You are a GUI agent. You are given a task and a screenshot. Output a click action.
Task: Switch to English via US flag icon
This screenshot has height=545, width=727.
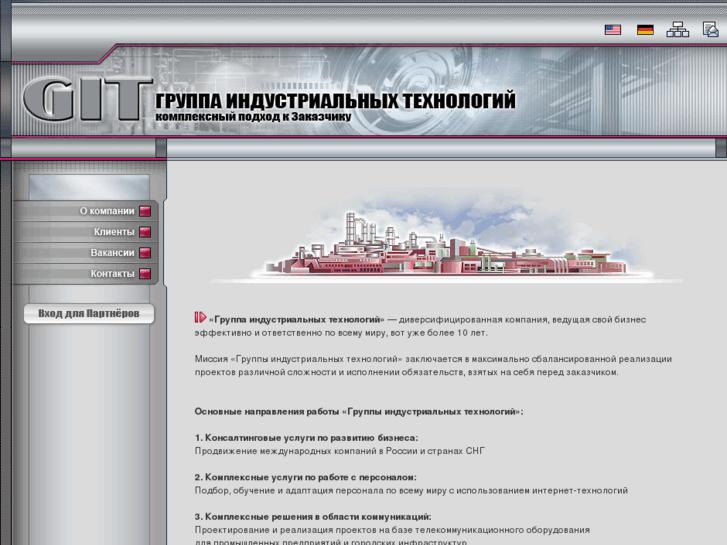click(612, 30)
